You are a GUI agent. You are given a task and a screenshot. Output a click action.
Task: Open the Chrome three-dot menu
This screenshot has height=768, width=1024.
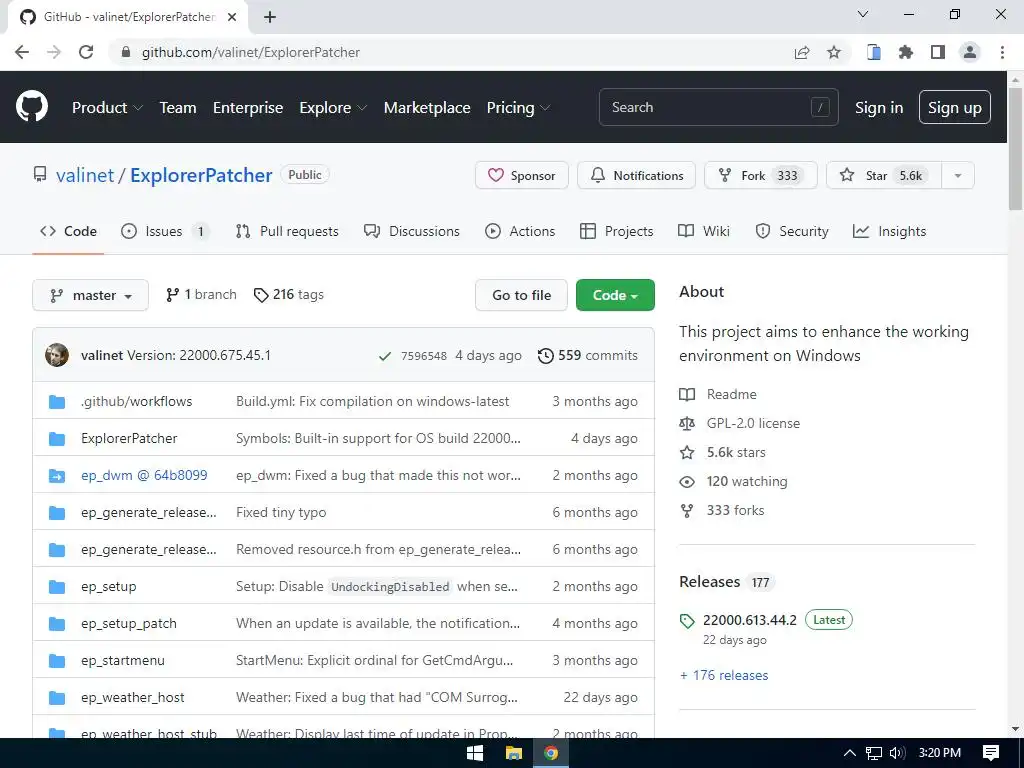tap(1002, 52)
